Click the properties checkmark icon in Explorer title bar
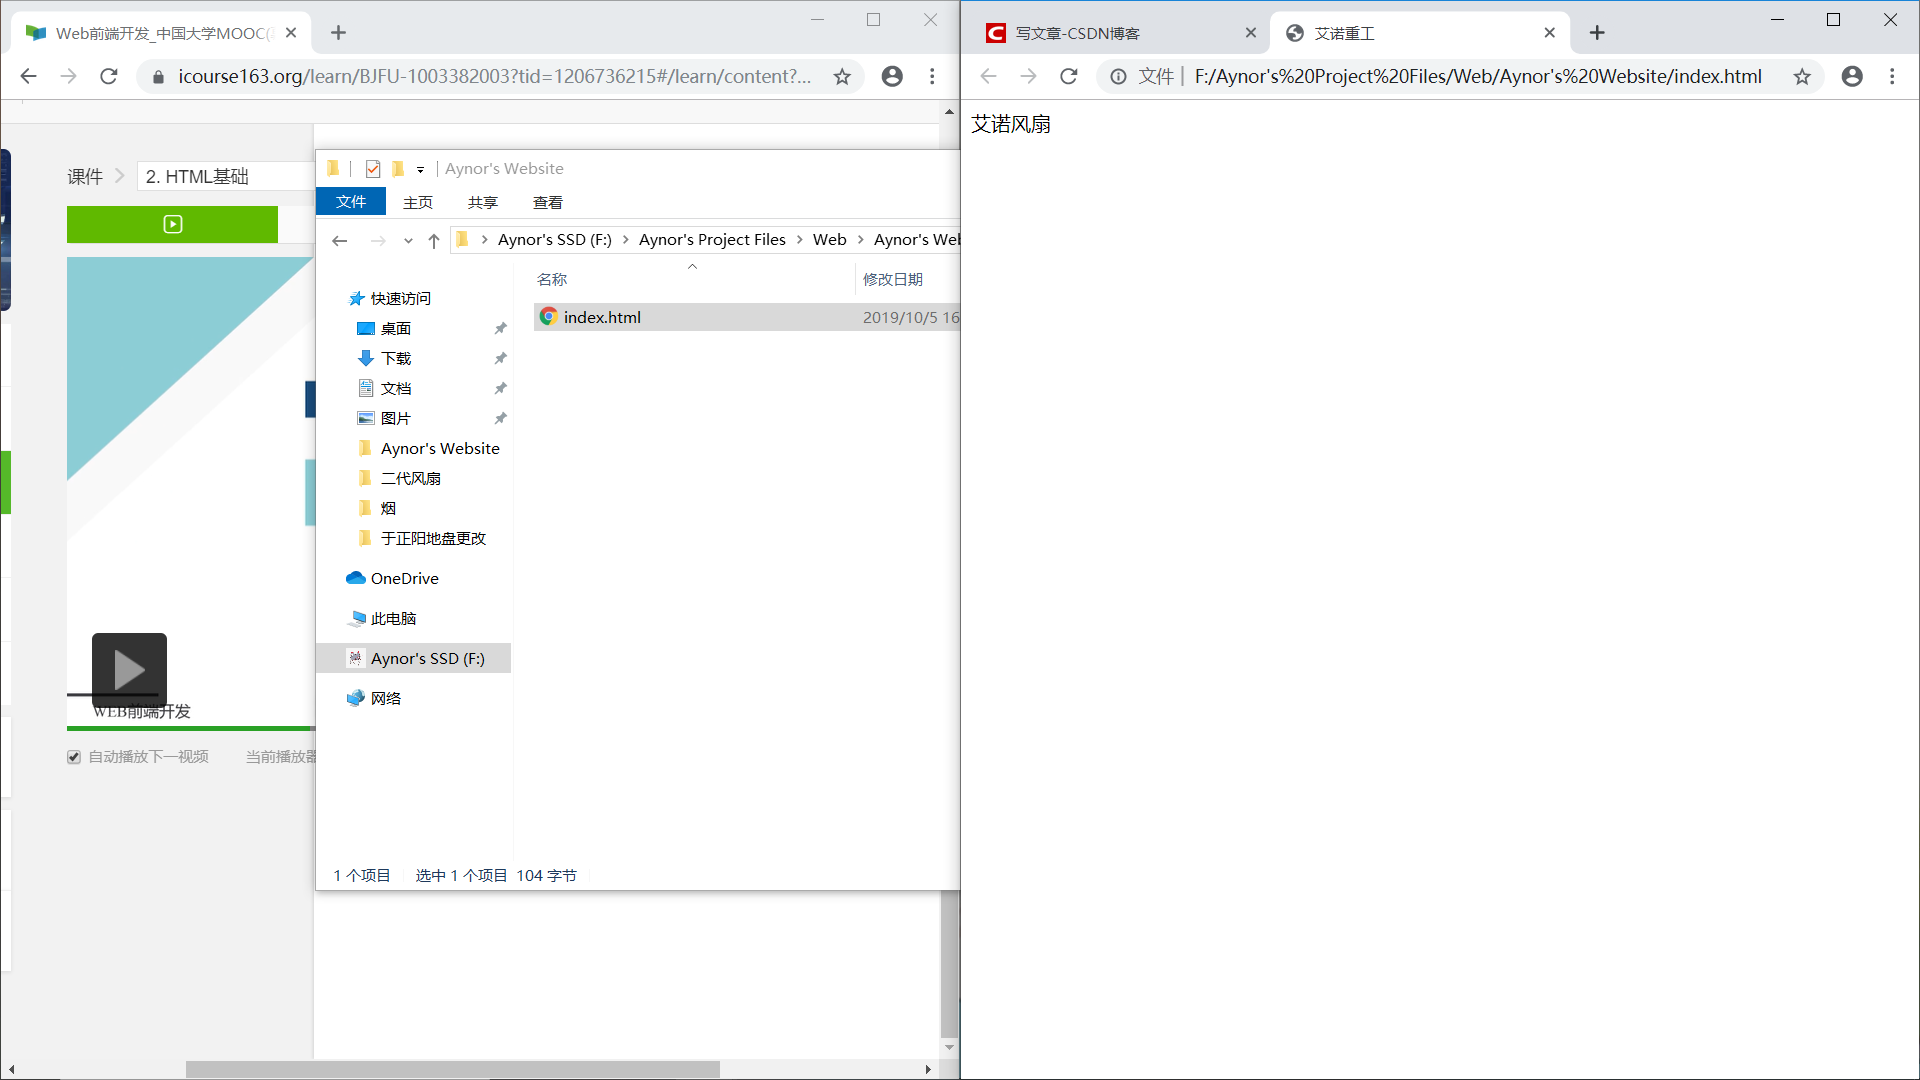This screenshot has height=1080, width=1920. 373,168
